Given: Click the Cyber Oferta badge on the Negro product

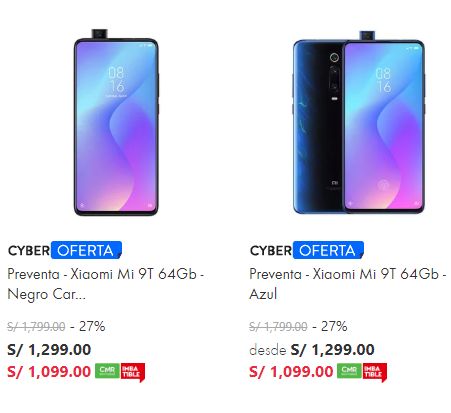Looking at the screenshot, I should [x=65, y=250].
